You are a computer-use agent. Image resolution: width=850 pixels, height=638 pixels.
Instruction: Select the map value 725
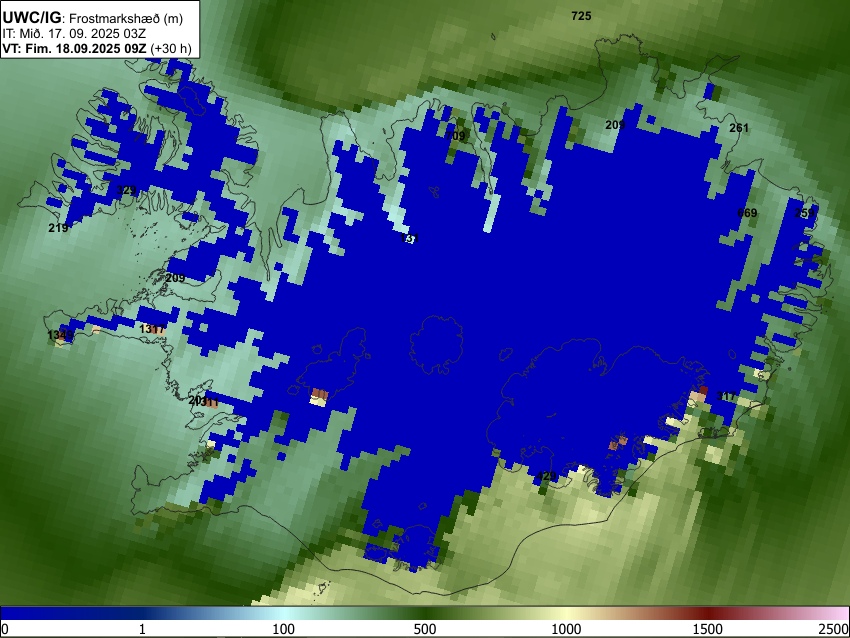click(x=581, y=16)
